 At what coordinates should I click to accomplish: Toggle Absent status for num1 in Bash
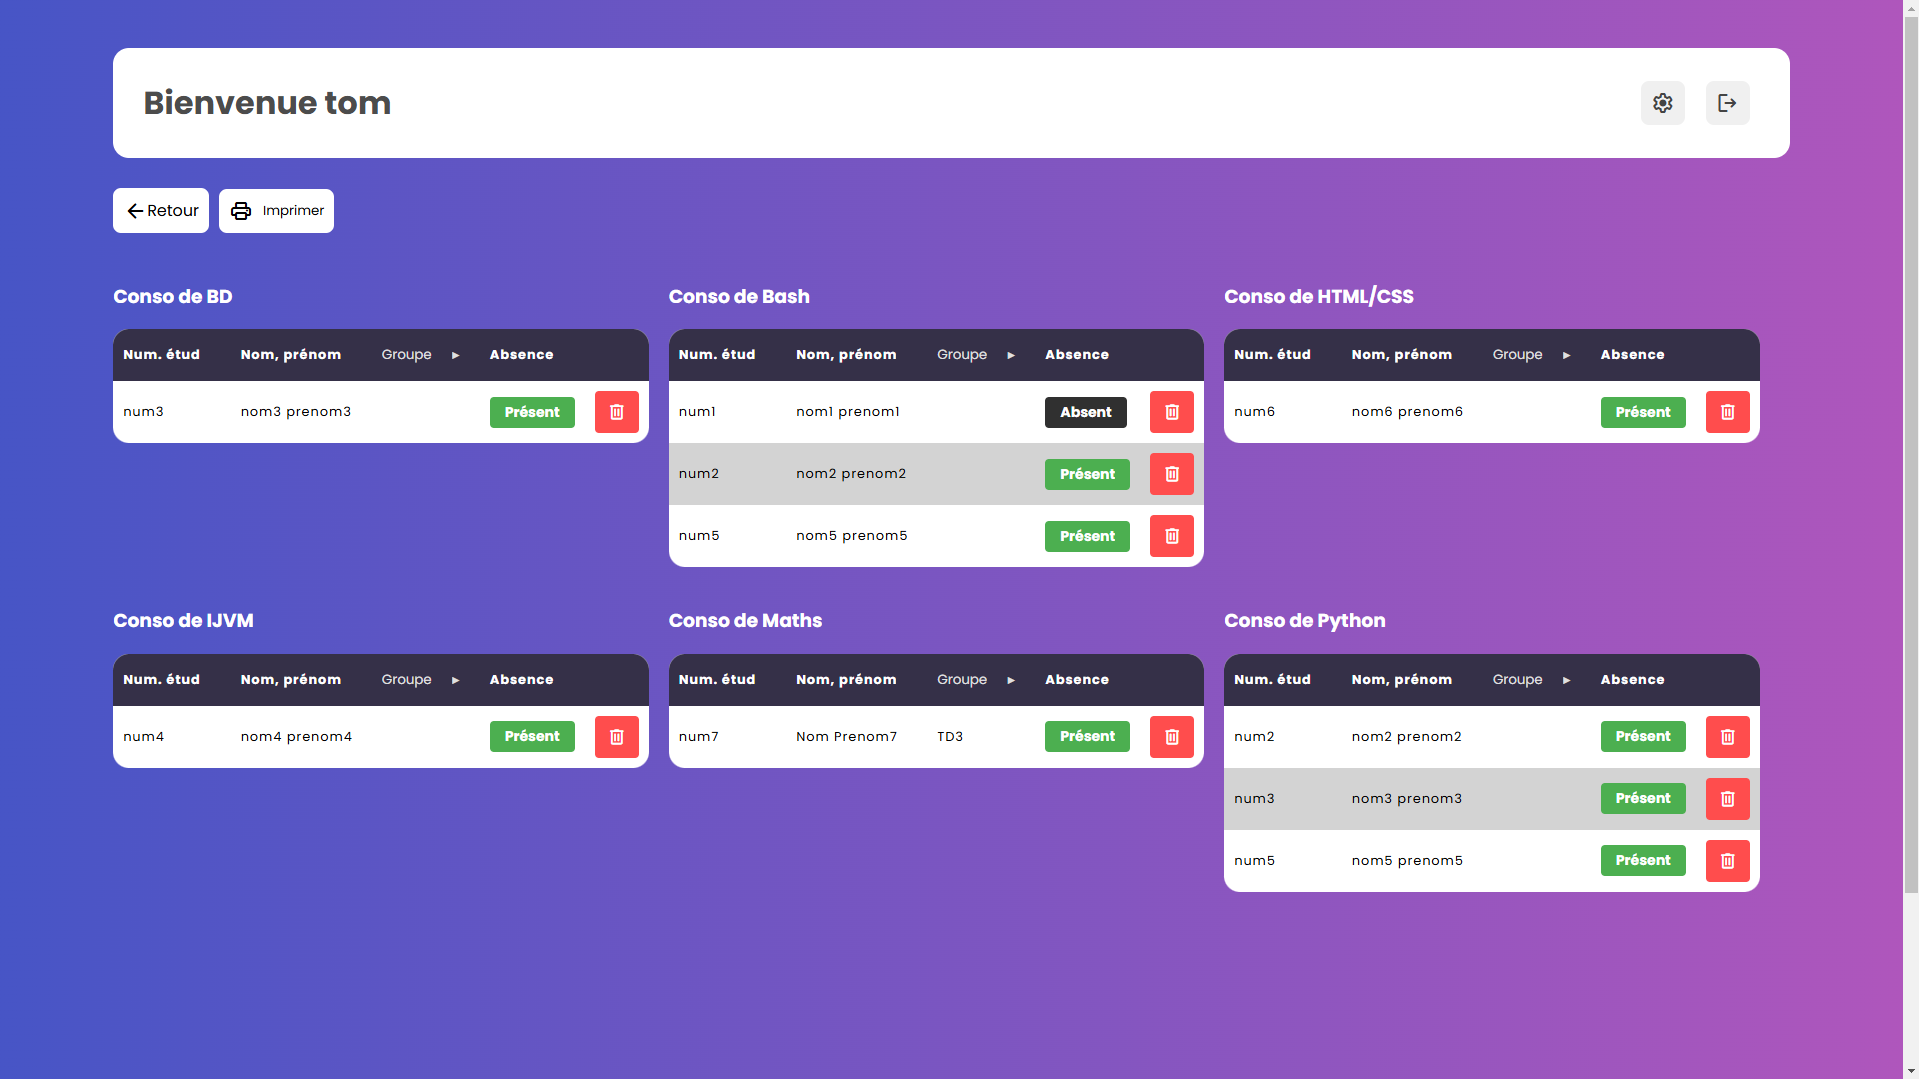pyautogui.click(x=1085, y=412)
